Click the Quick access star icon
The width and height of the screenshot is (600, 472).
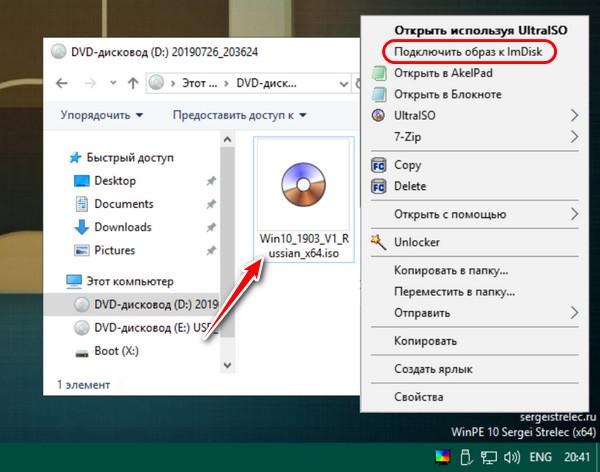coord(75,157)
